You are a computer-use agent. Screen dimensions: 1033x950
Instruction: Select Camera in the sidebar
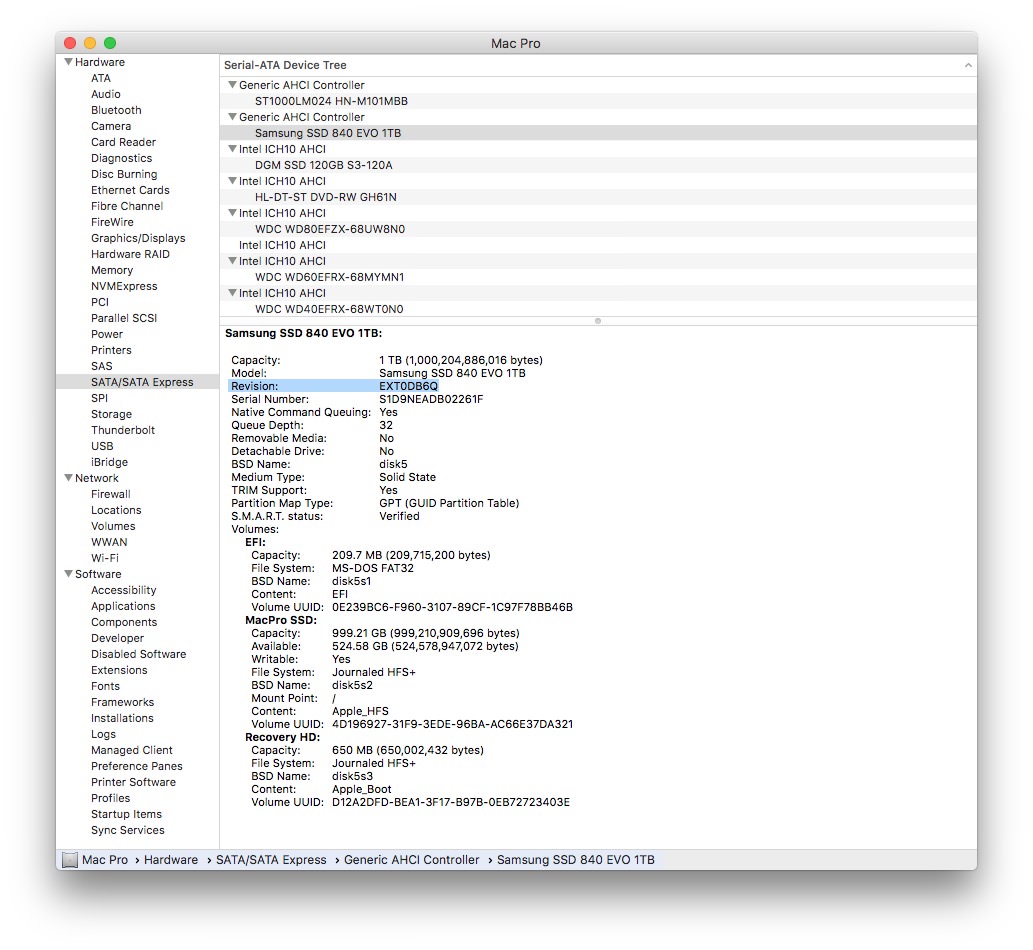111,126
